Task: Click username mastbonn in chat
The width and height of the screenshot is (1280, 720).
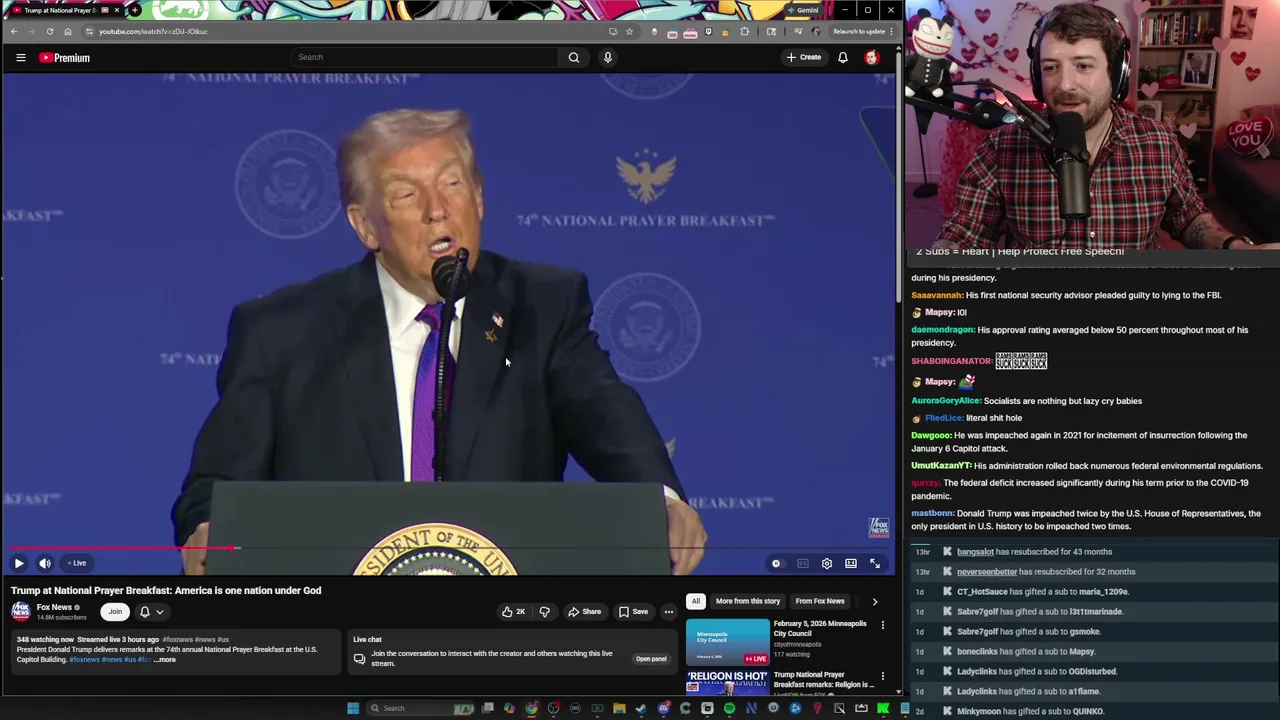Action: click(932, 514)
